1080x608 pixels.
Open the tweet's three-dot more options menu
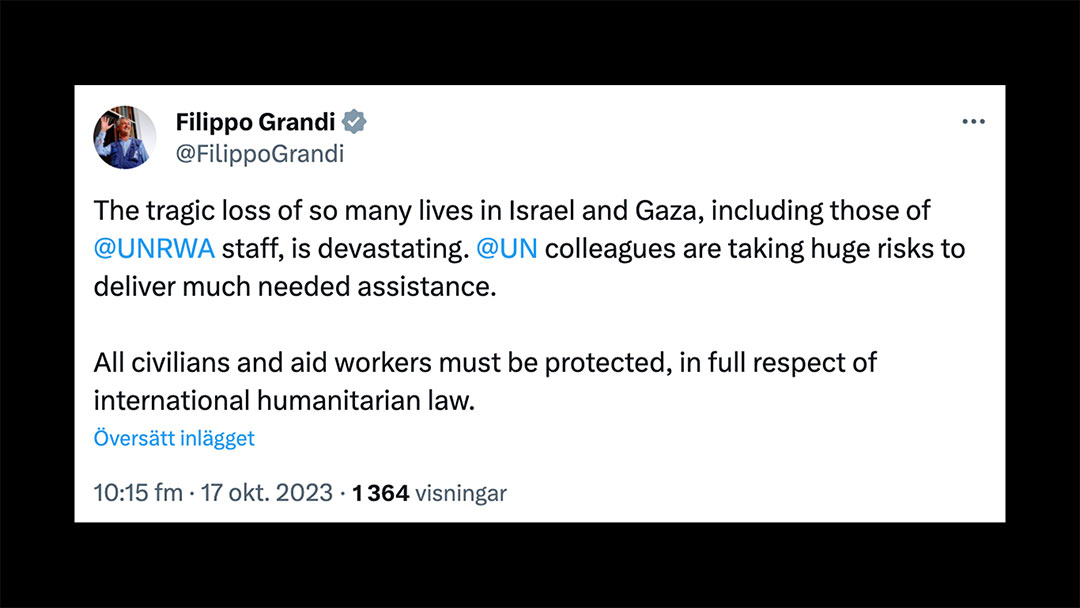point(973,122)
